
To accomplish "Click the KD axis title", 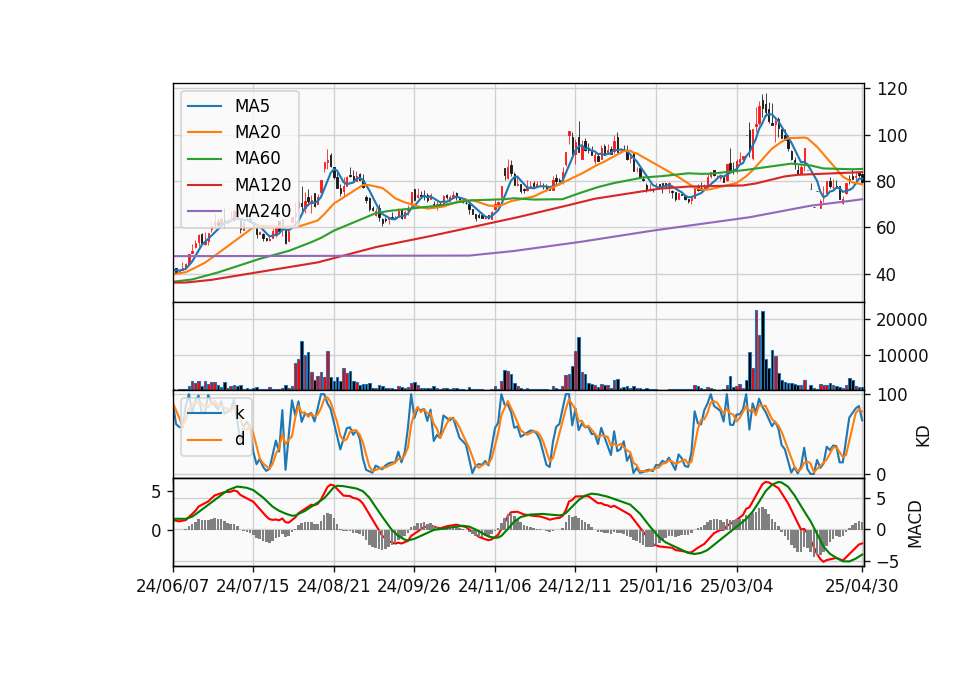I will (923, 436).
